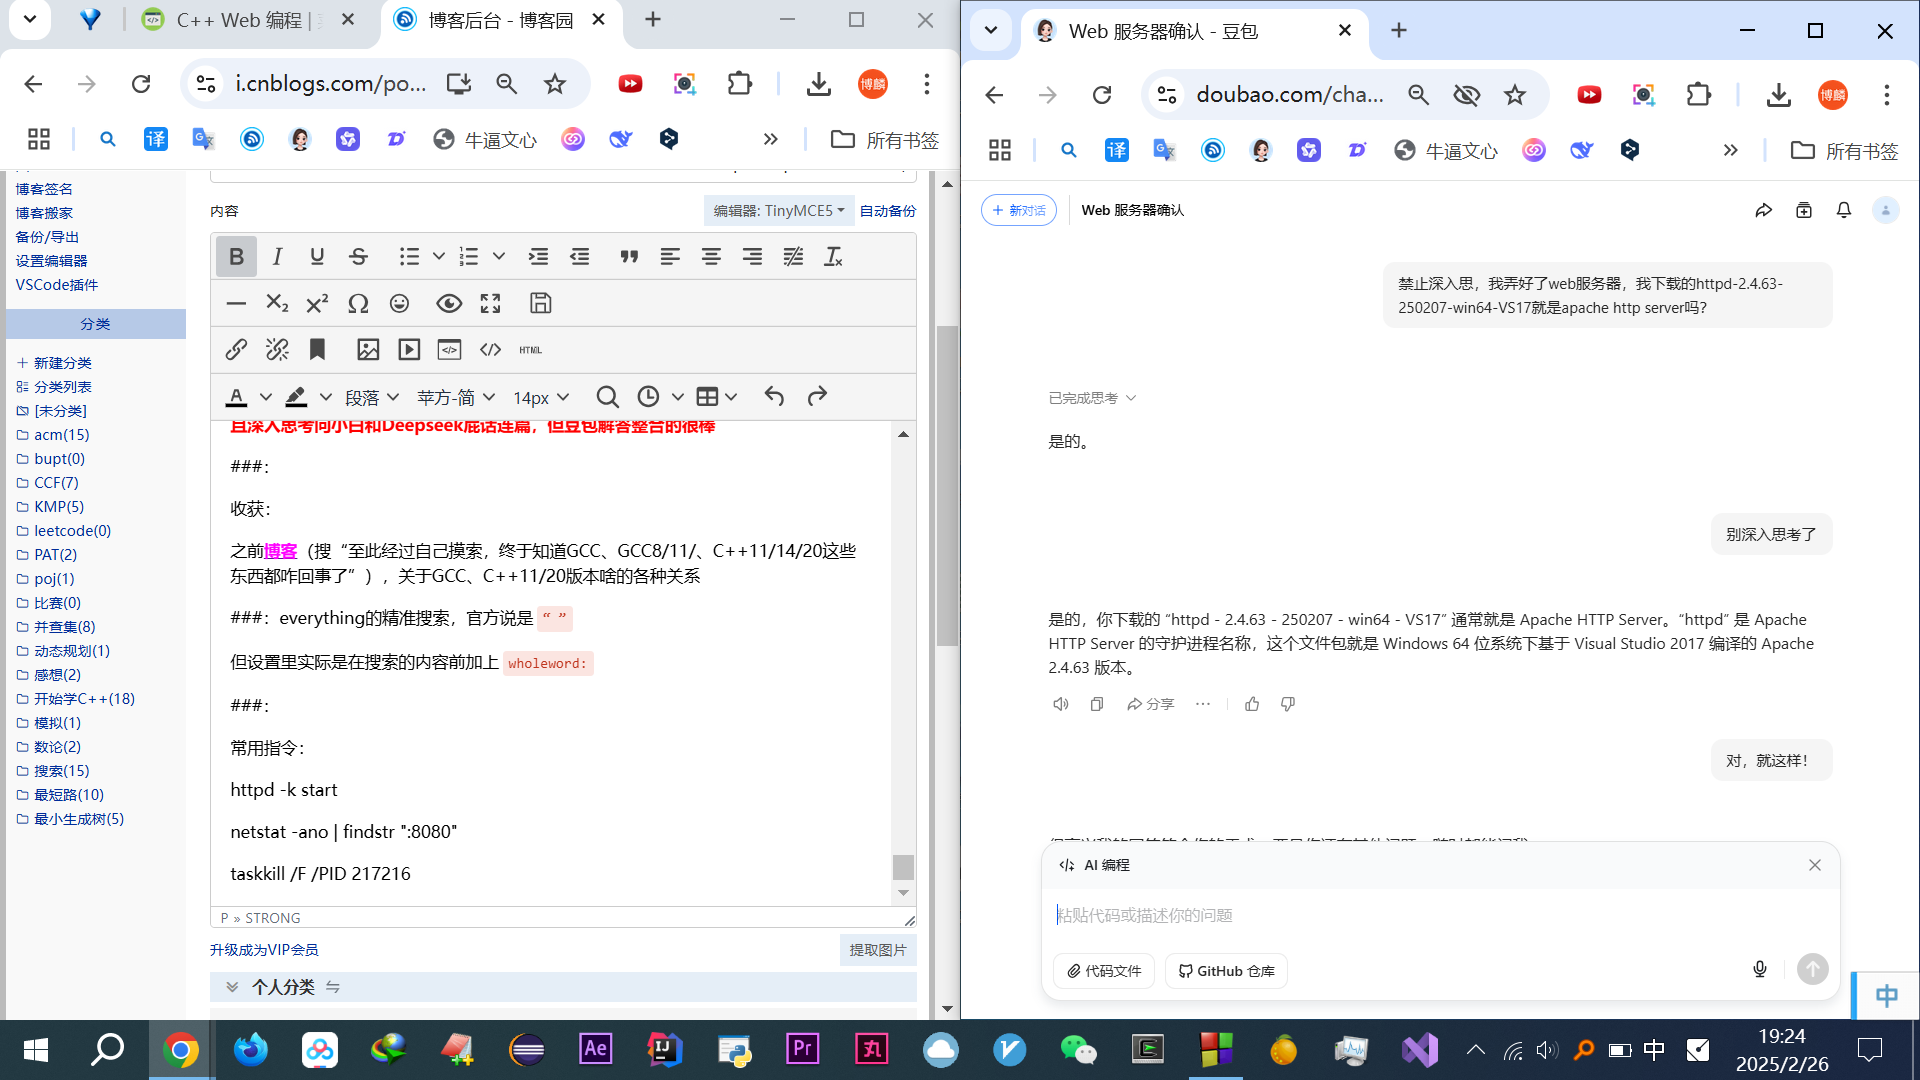Insert an emoticon in editor
The image size is (1920, 1080).
pos(399,303)
